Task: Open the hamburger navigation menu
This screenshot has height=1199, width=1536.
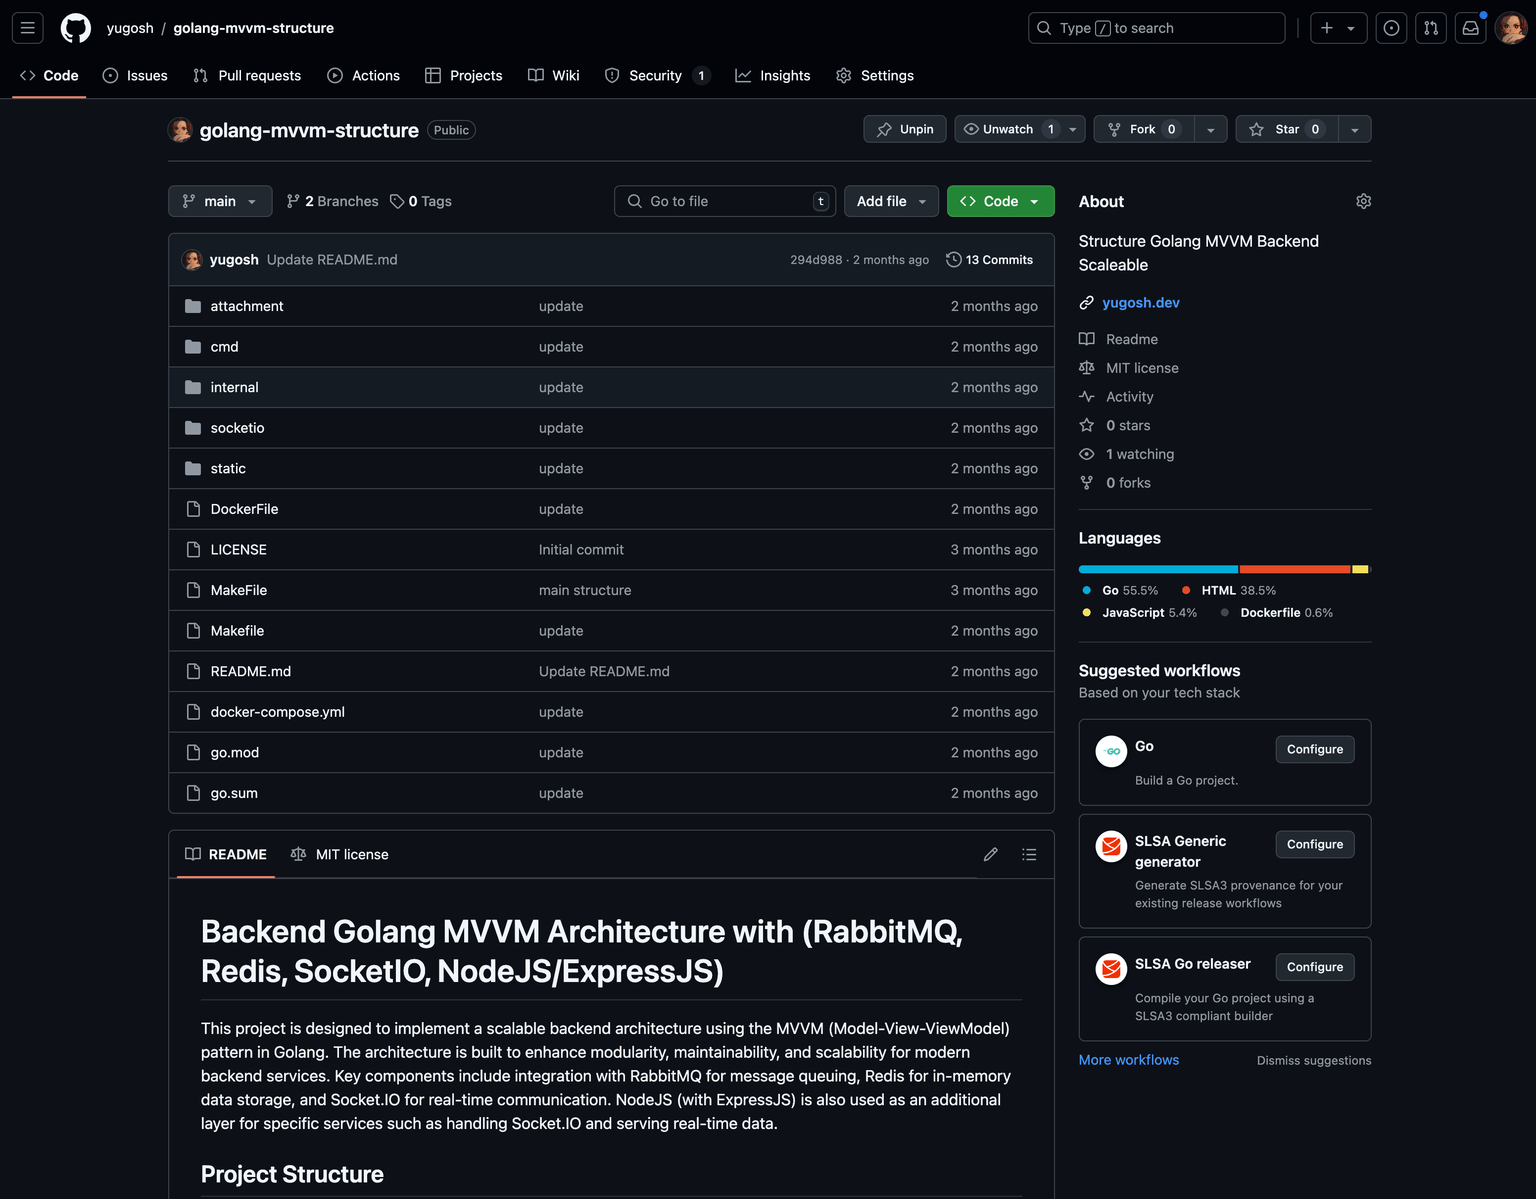Action: point(28,28)
